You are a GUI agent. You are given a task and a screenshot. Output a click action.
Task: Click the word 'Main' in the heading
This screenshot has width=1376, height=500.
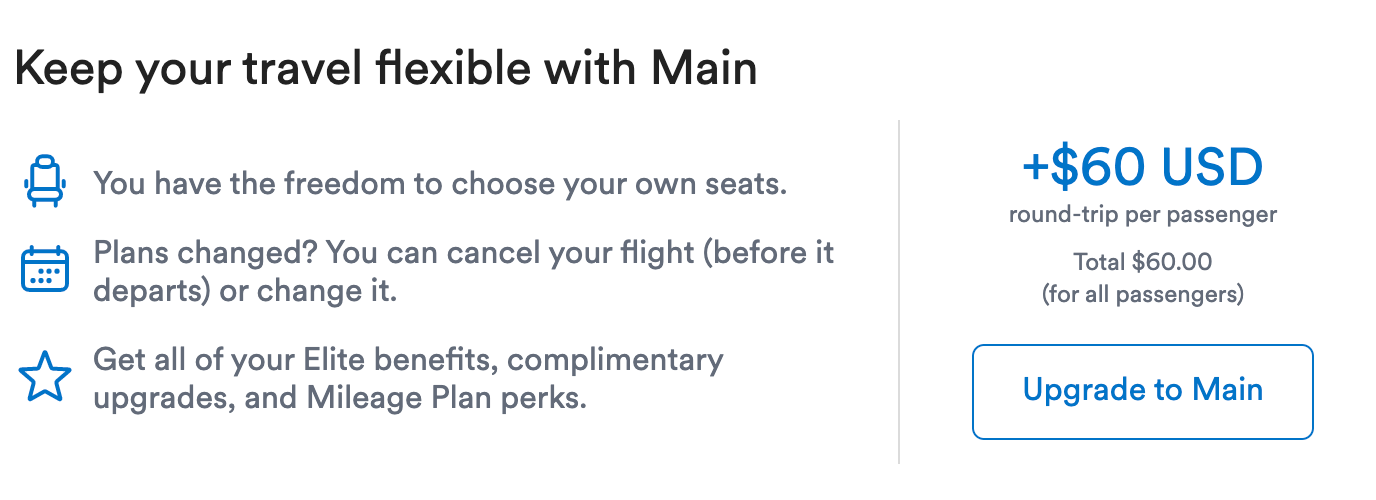(x=703, y=70)
